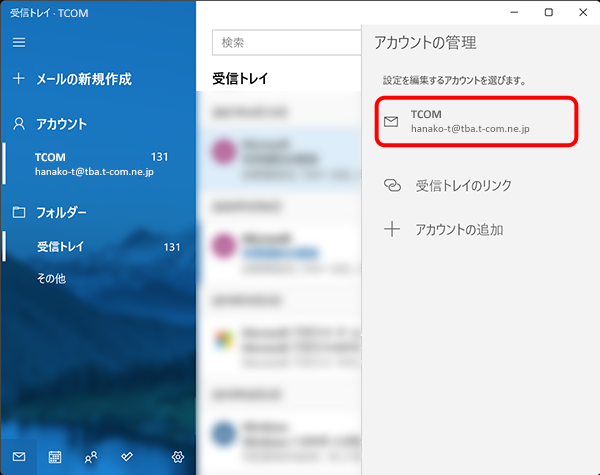Maximize the mail window

(549, 12)
